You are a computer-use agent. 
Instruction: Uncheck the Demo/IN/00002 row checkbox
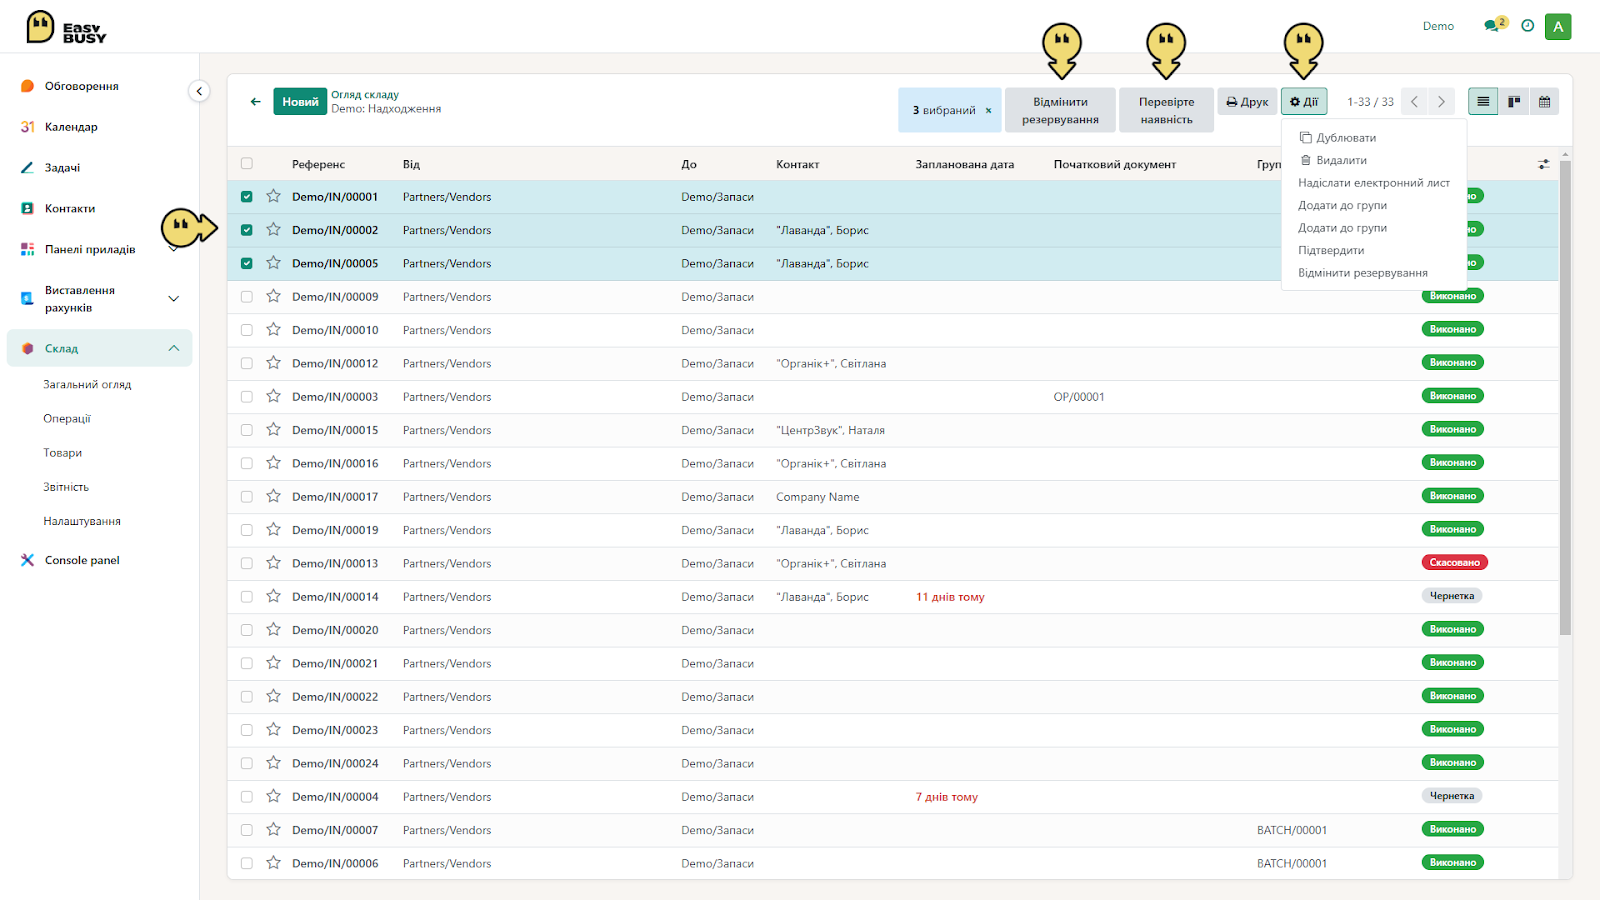tap(247, 230)
